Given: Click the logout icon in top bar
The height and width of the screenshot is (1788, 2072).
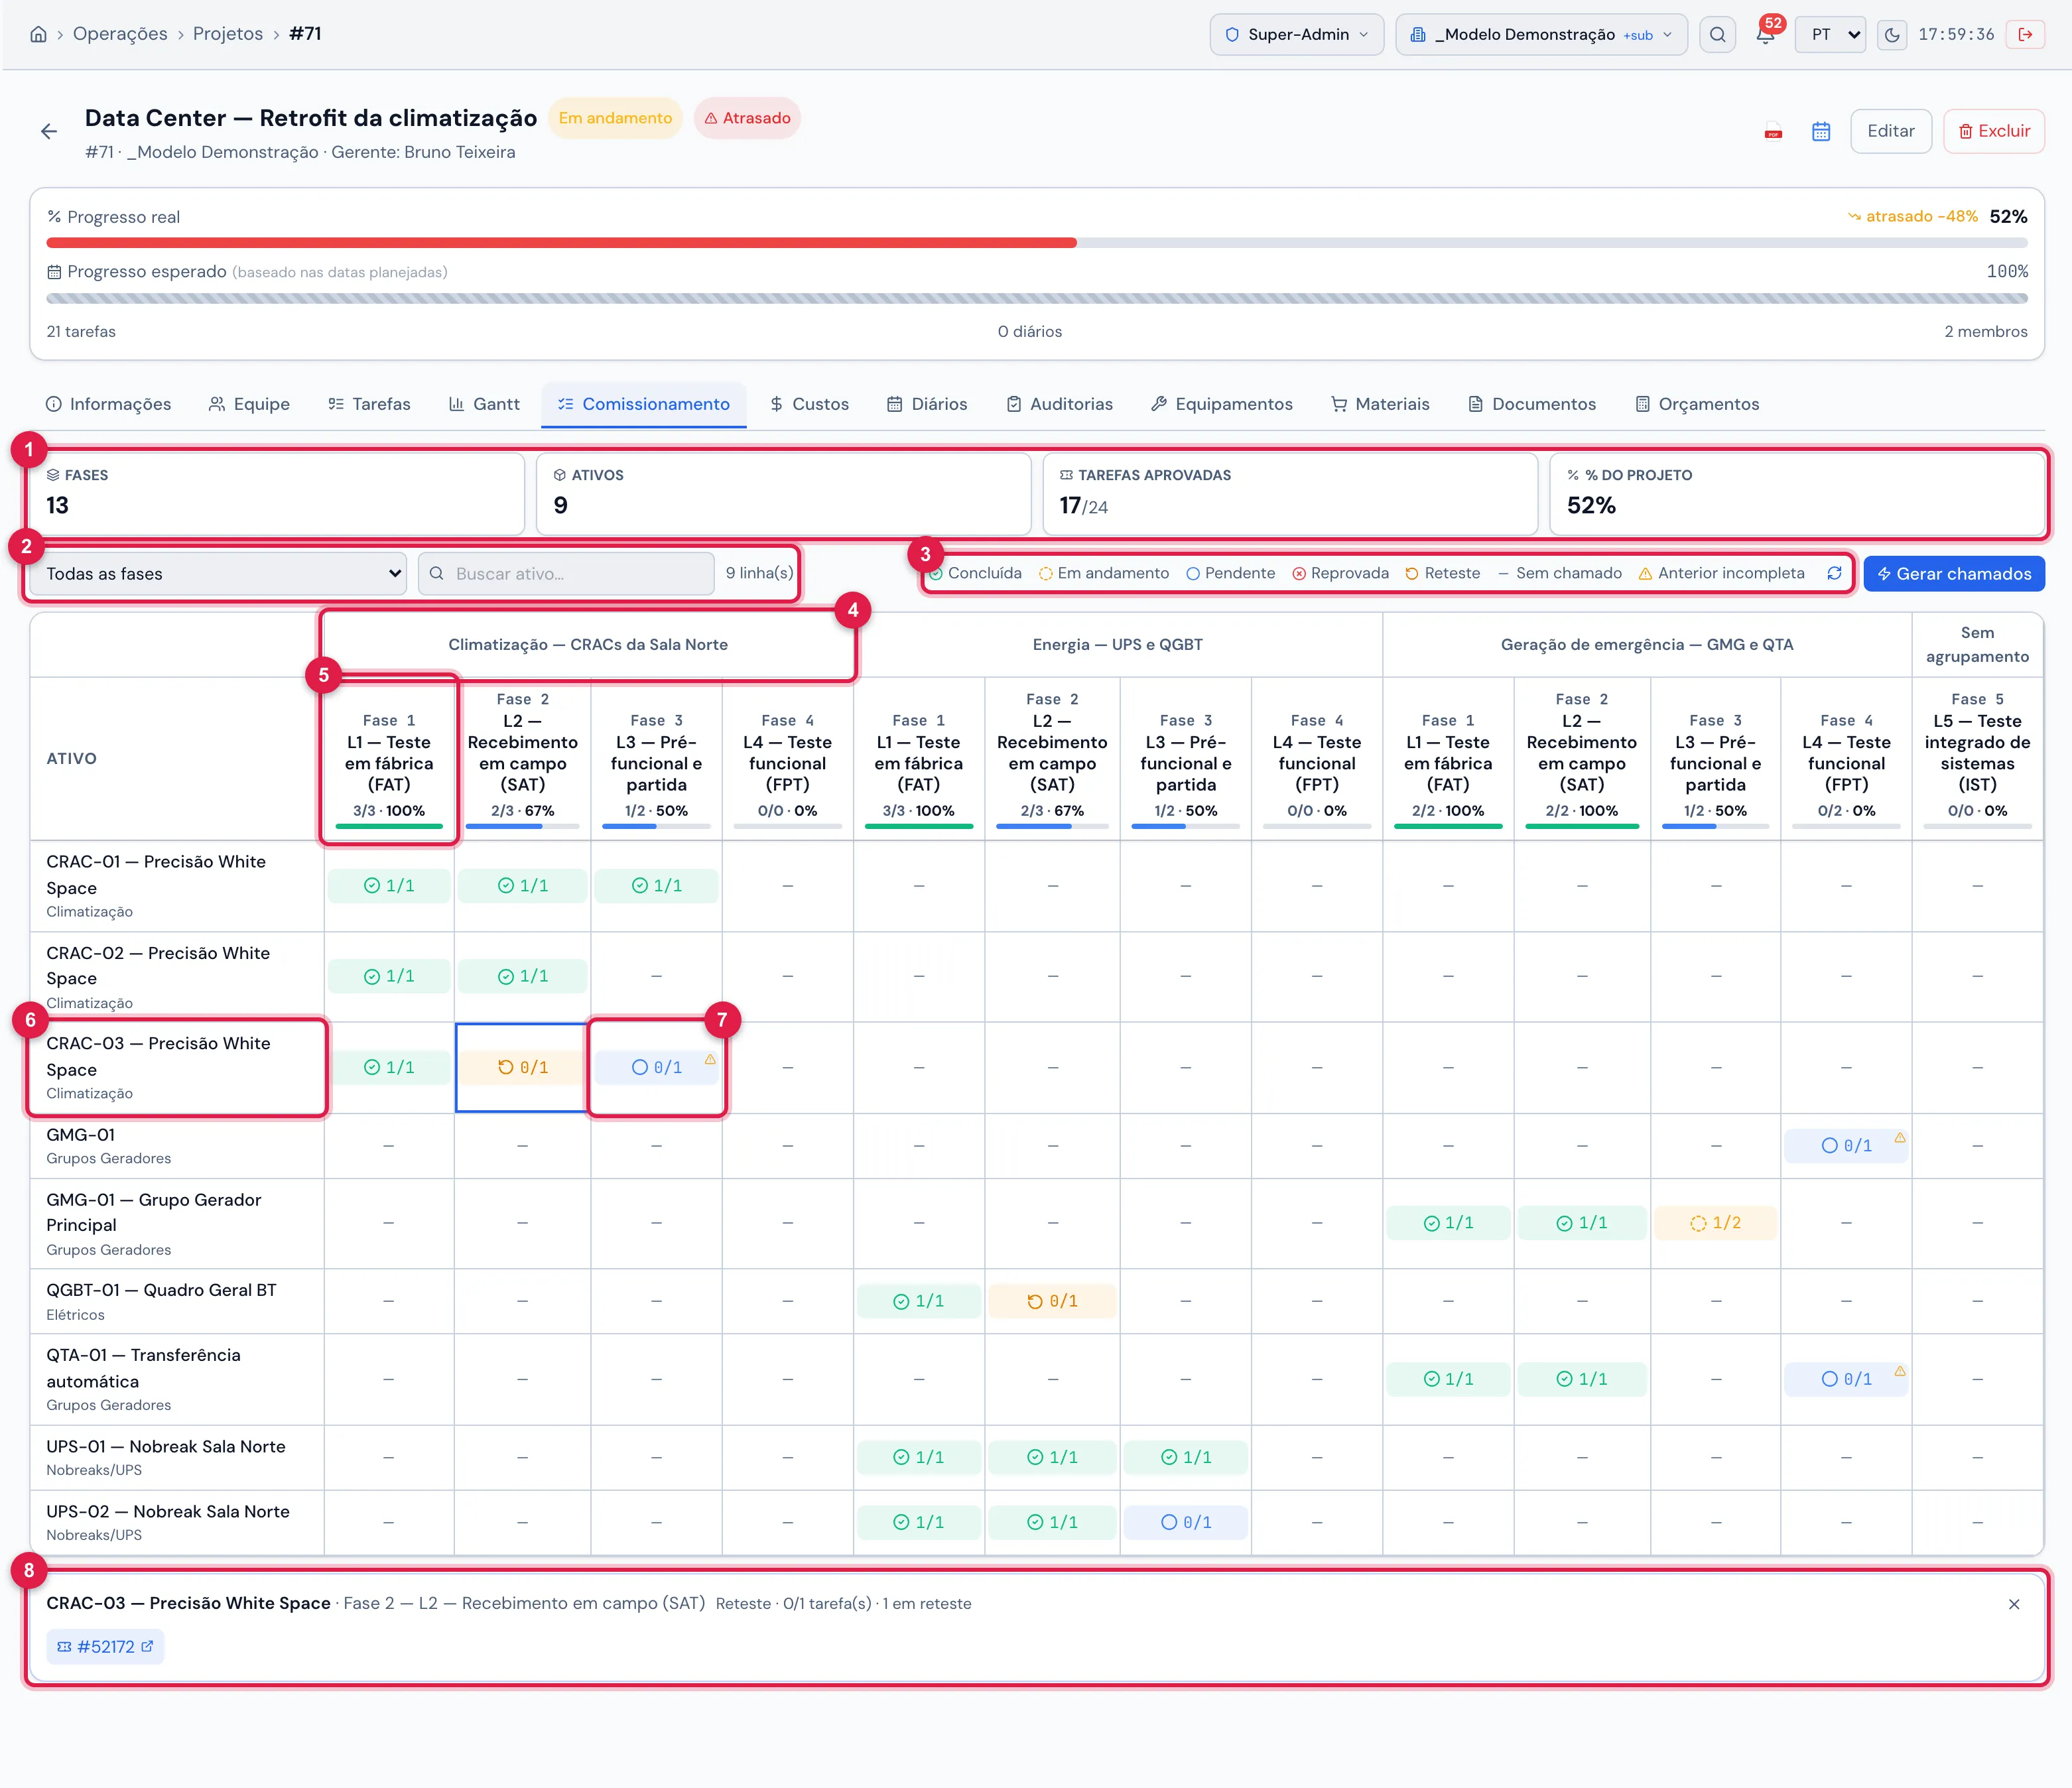Looking at the screenshot, I should coord(2025,34).
